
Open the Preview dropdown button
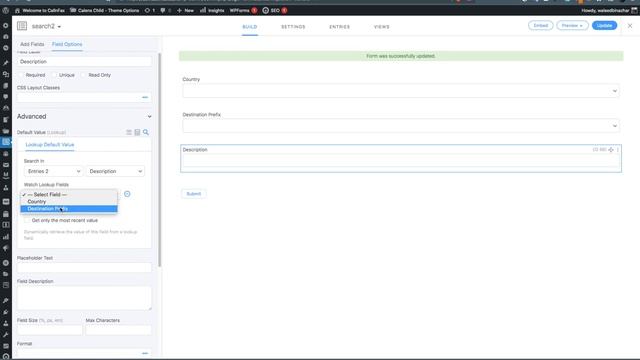pyautogui.click(x=572, y=25)
